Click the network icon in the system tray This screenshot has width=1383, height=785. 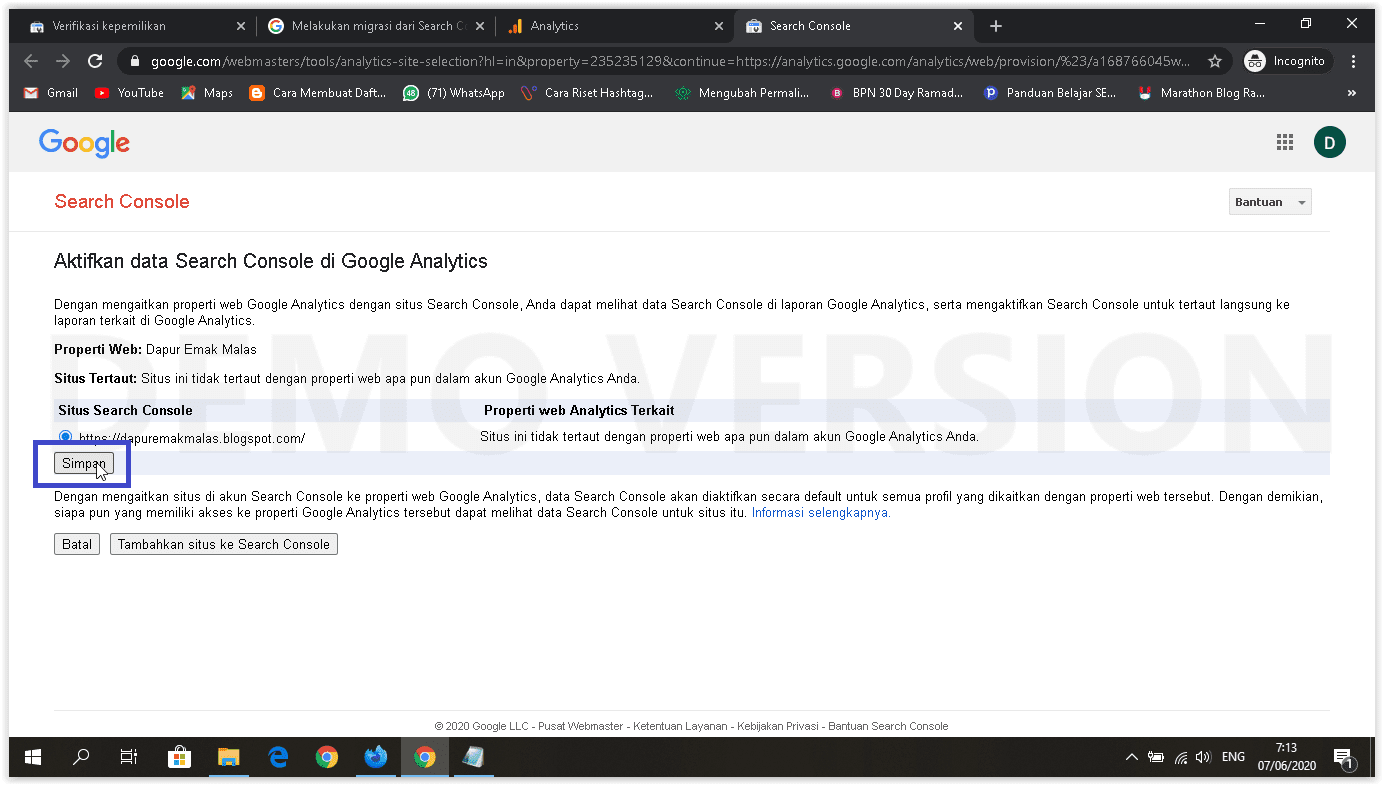[x=1180, y=757]
